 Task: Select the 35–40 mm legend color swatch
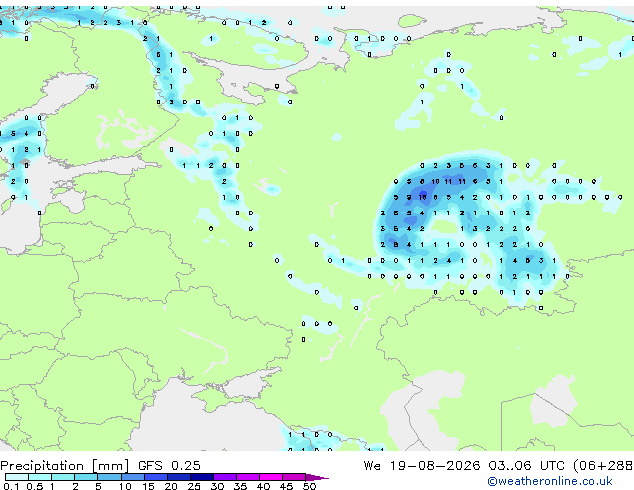[248, 477]
